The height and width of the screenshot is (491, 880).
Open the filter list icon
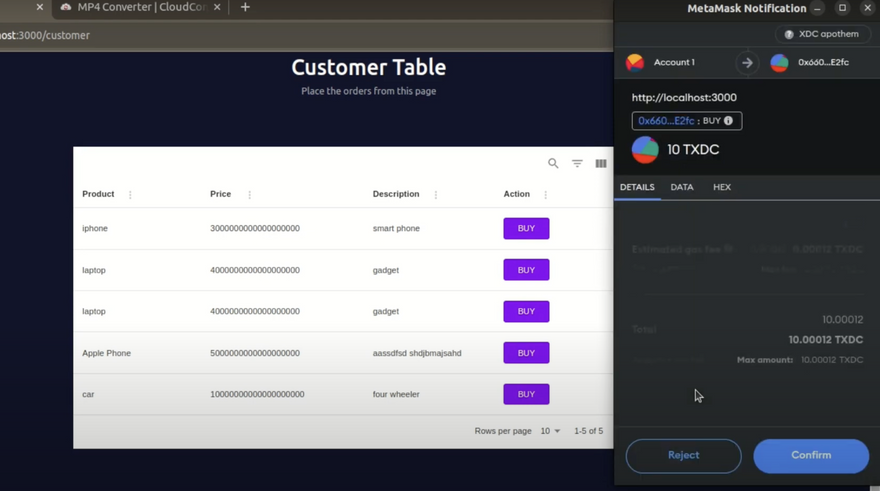(577, 163)
